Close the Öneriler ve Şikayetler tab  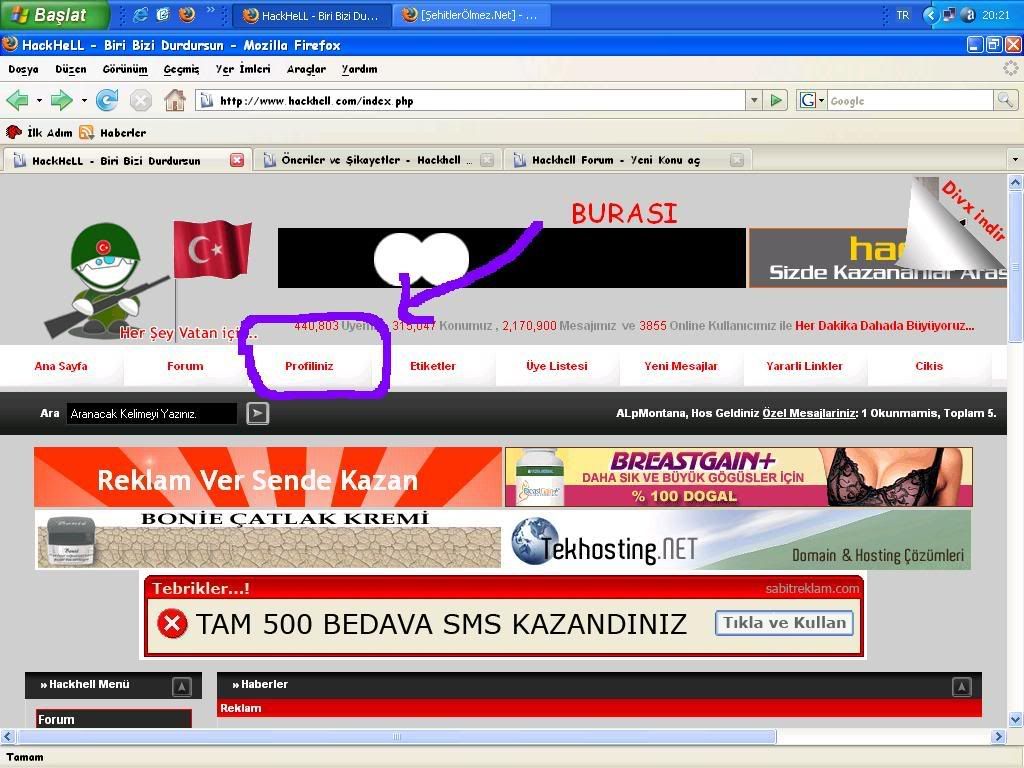487,160
